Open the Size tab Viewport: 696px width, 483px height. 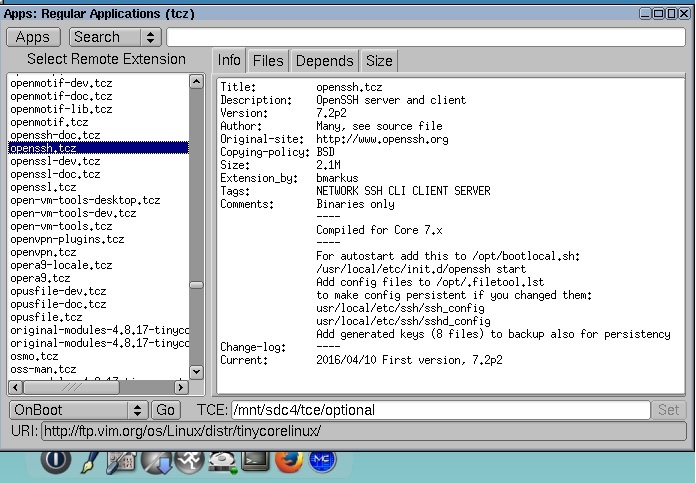379,60
